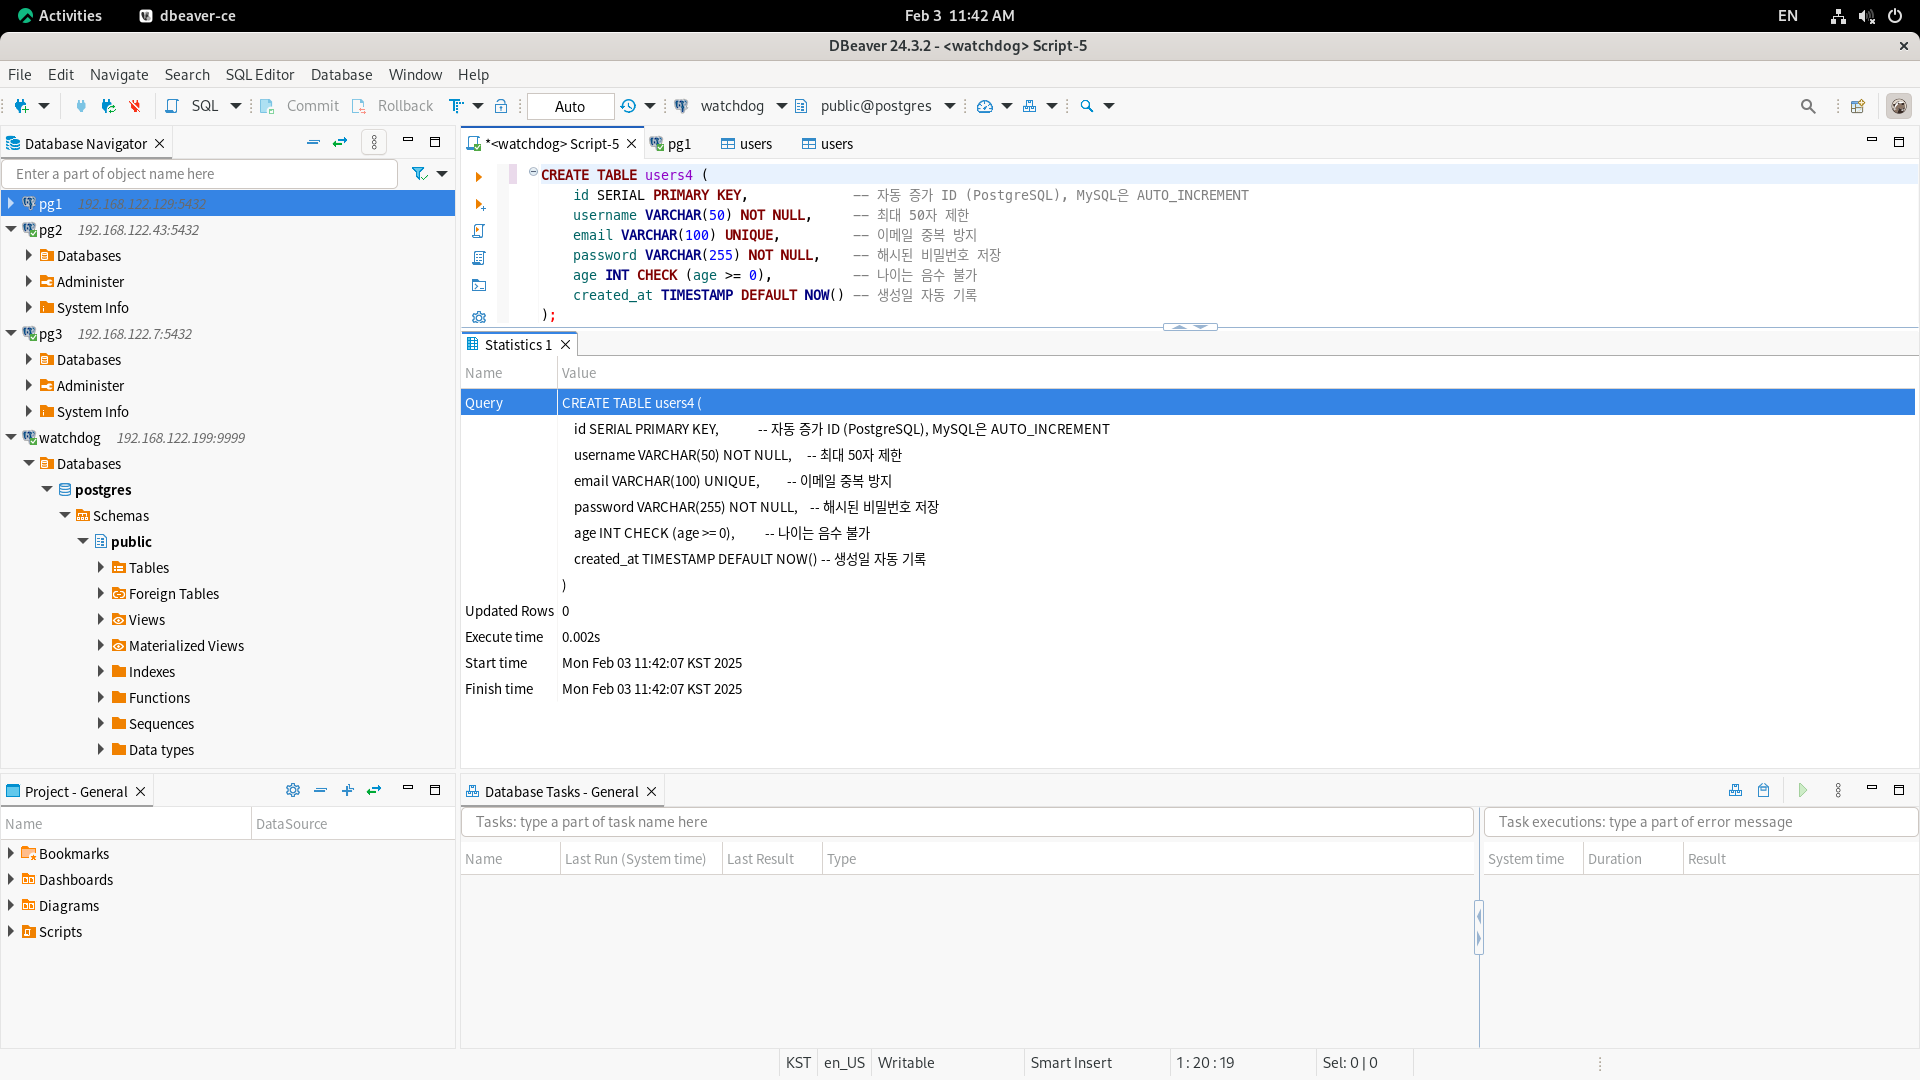The width and height of the screenshot is (1920, 1080).
Task: Click the navigator filter funnel icon
Action: pos(419,174)
